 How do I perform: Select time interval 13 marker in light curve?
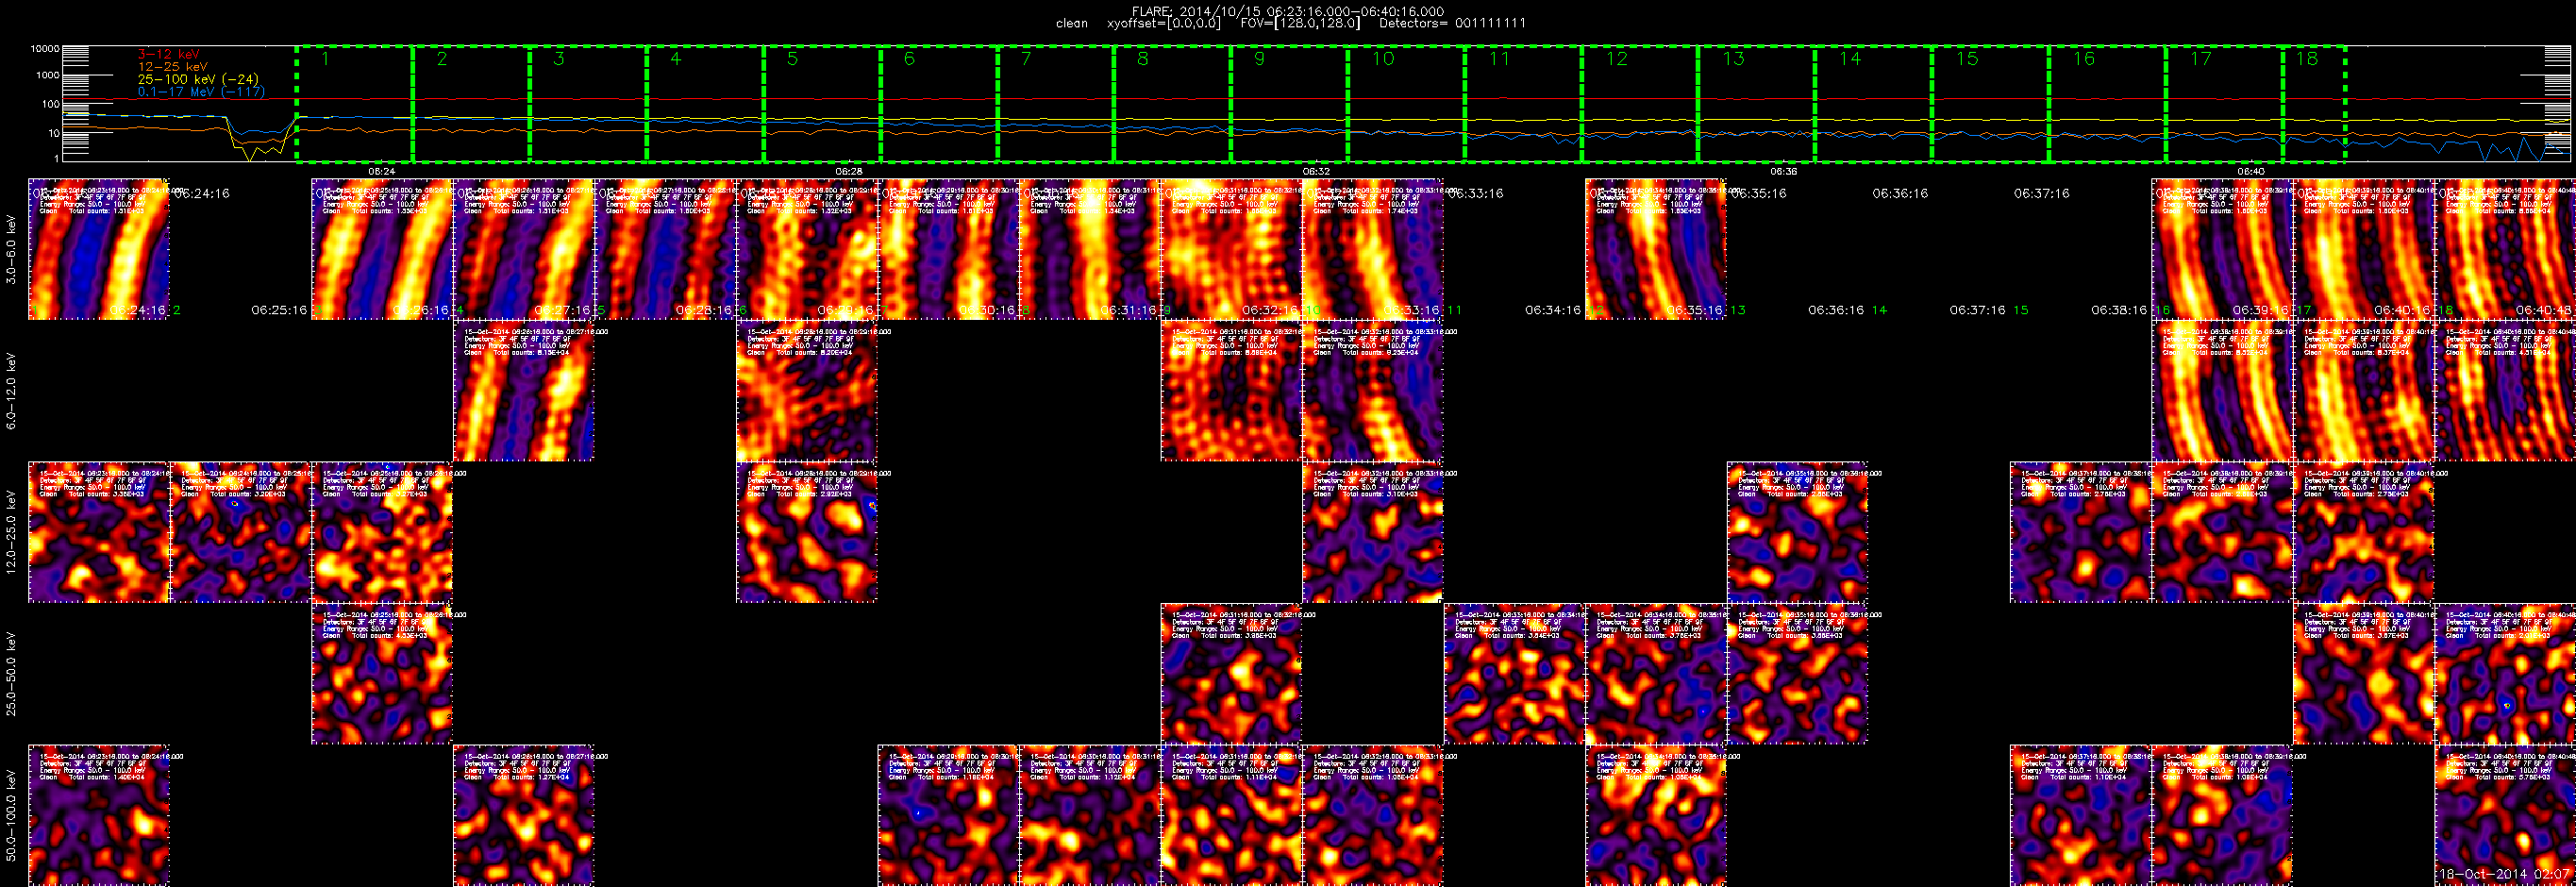click(1733, 59)
